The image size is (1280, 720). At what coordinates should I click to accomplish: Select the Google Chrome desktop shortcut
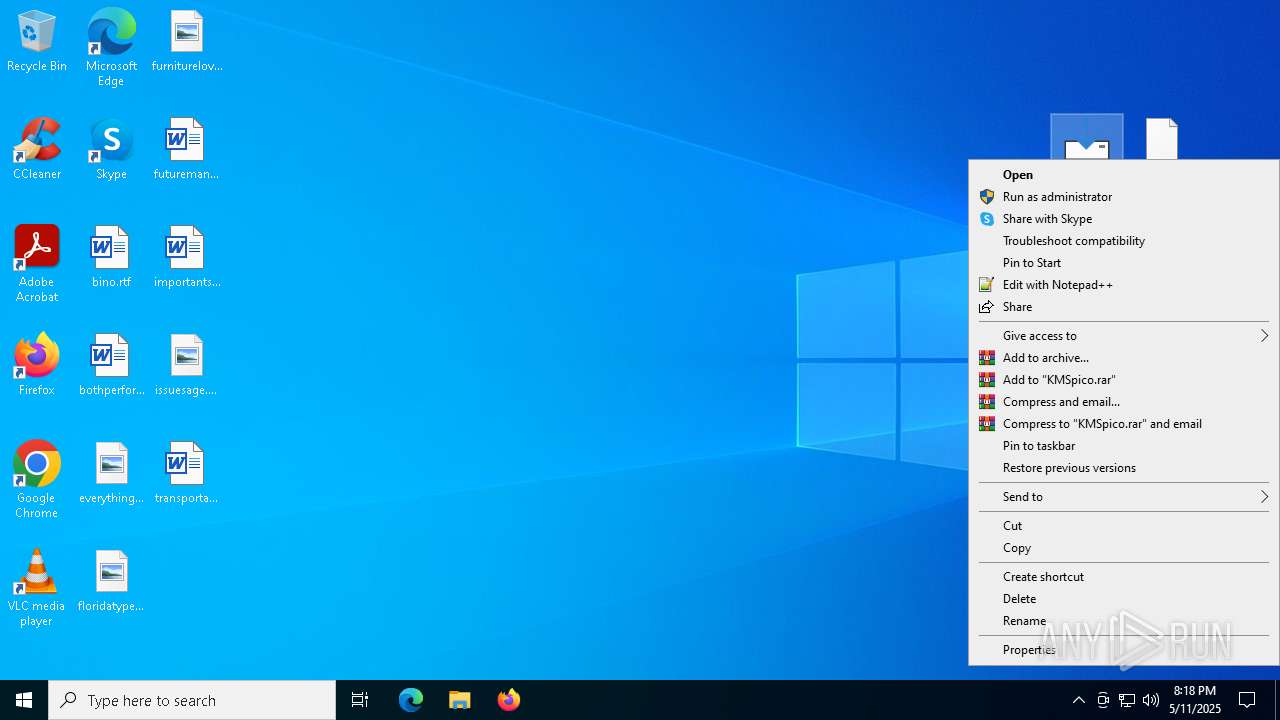tap(37, 480)
